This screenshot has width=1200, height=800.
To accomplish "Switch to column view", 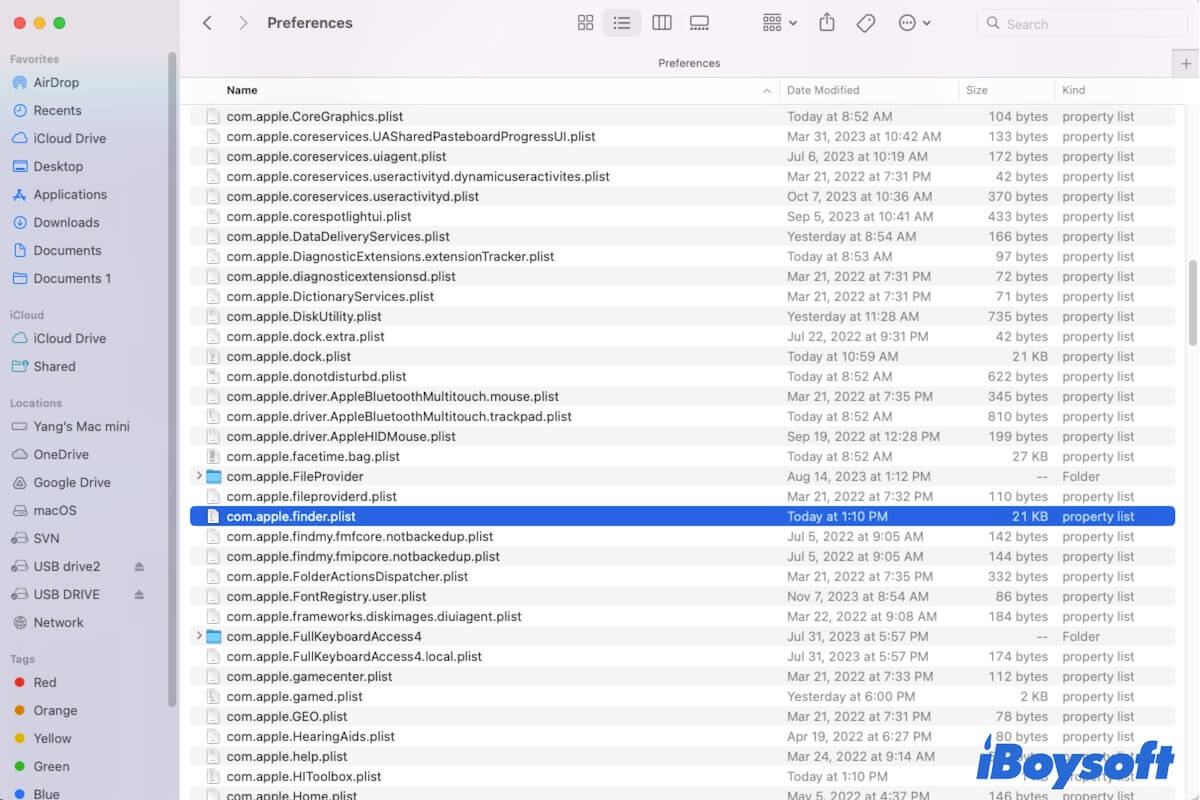I will click(x=661, y=23).
